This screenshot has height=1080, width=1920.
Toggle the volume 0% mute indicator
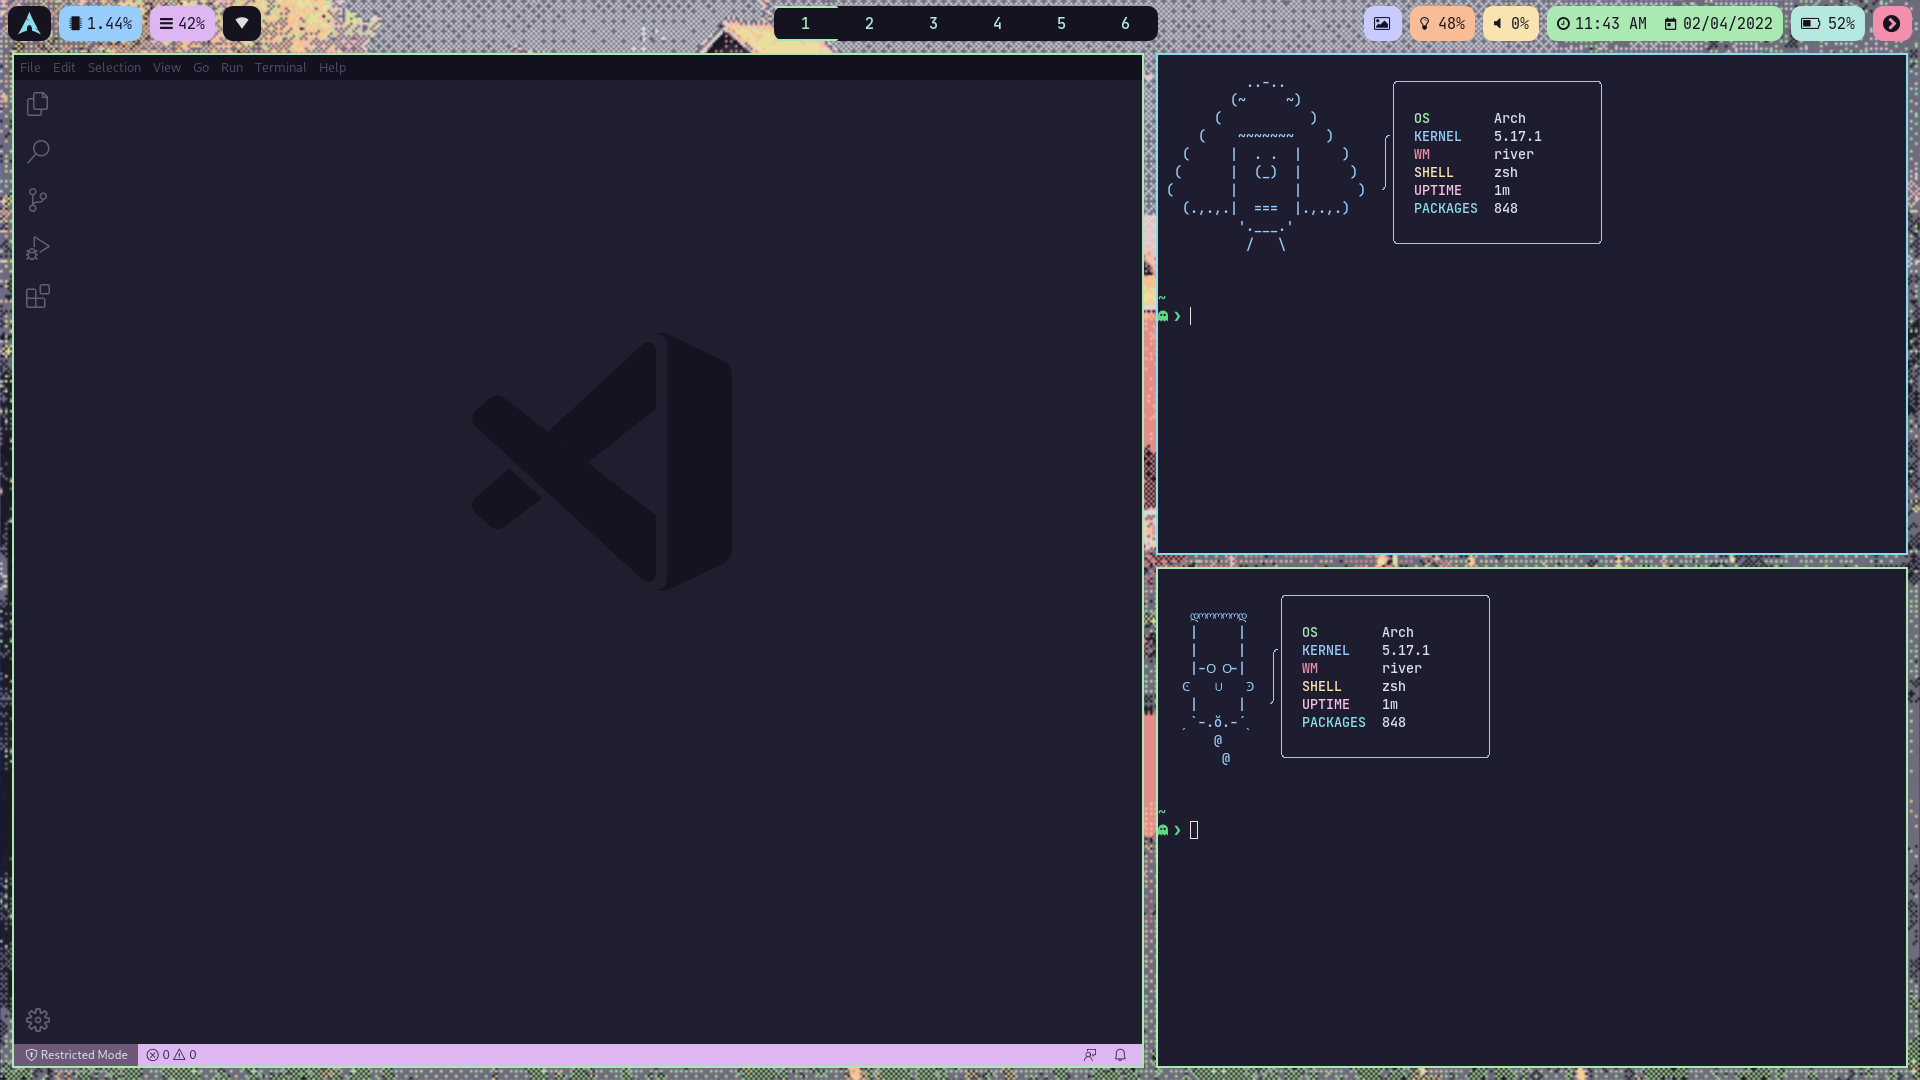[x=1510, y=23]
